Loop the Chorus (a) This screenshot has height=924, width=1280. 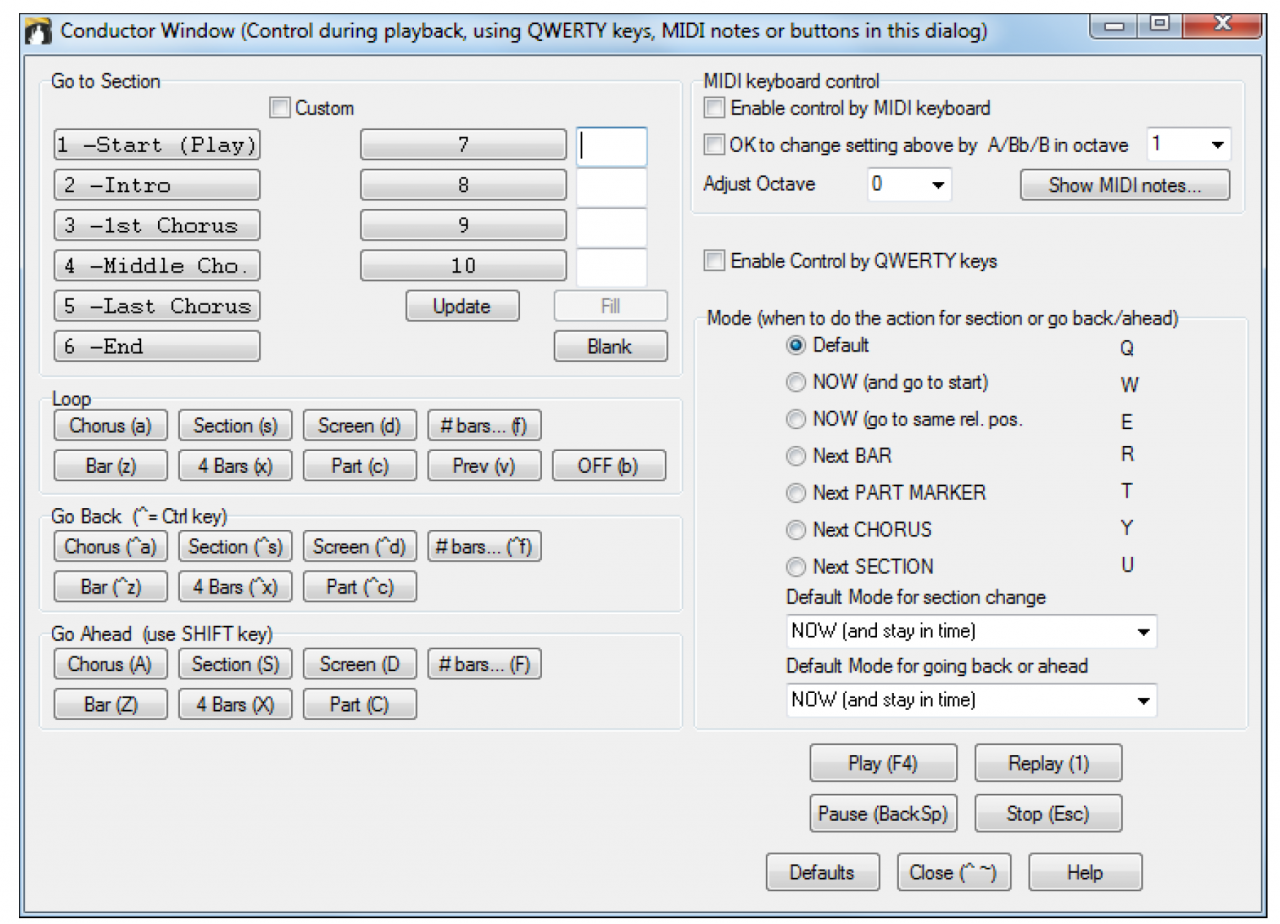pos(110,425)
